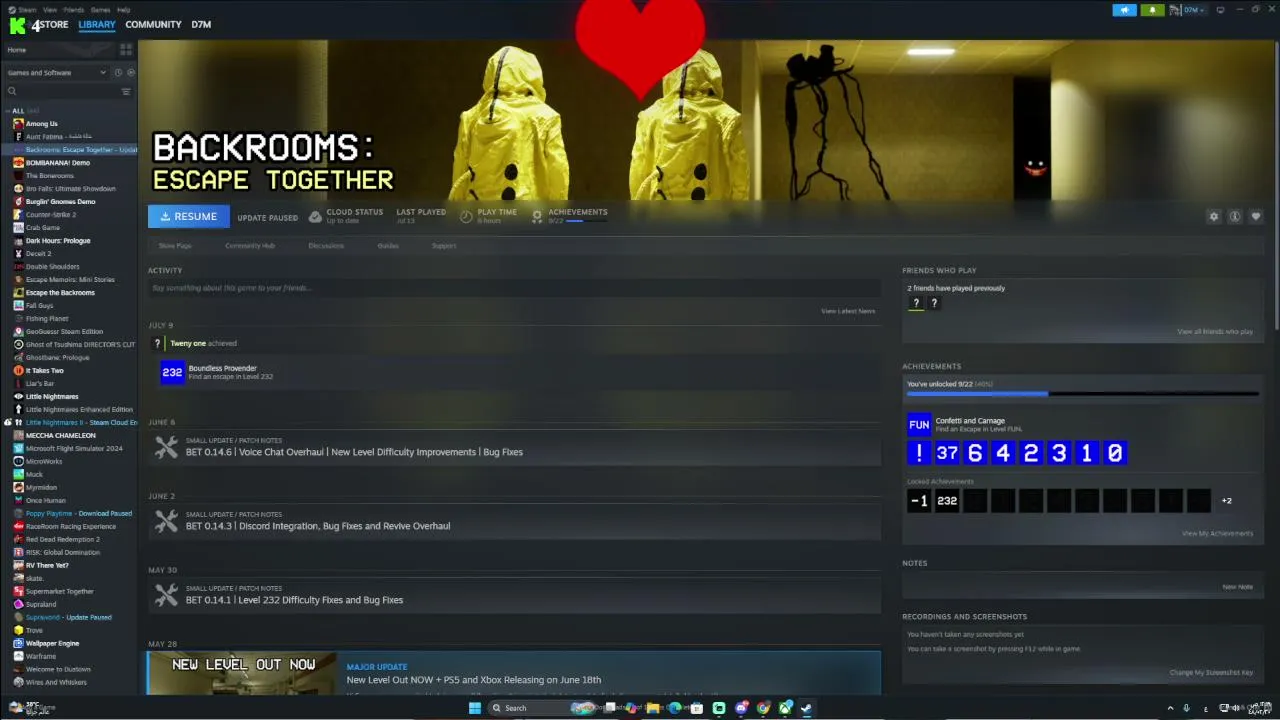This screenshot has width=1280, height=720.
Task: Open the View menu
Action: (x=50, y=9)
